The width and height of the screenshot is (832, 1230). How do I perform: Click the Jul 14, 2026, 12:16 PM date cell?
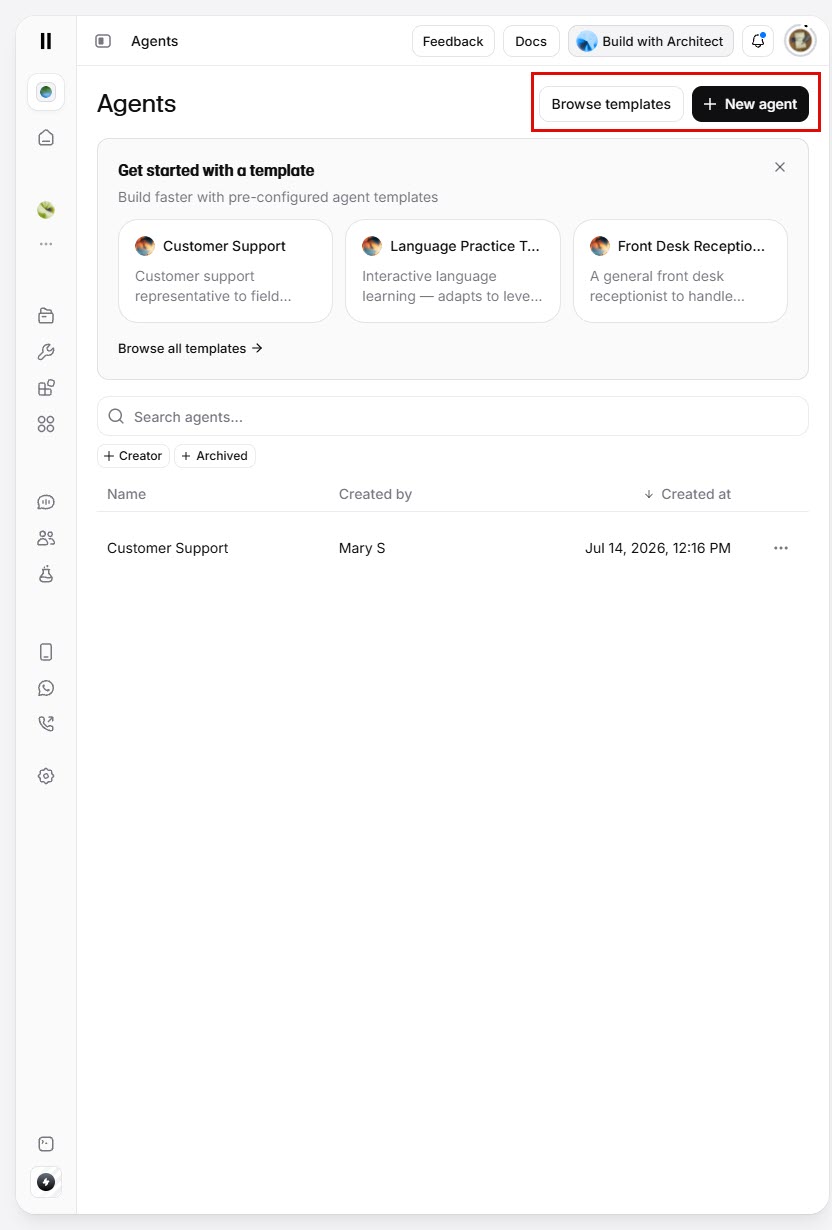pyautogui.click(x=658, y=548)
